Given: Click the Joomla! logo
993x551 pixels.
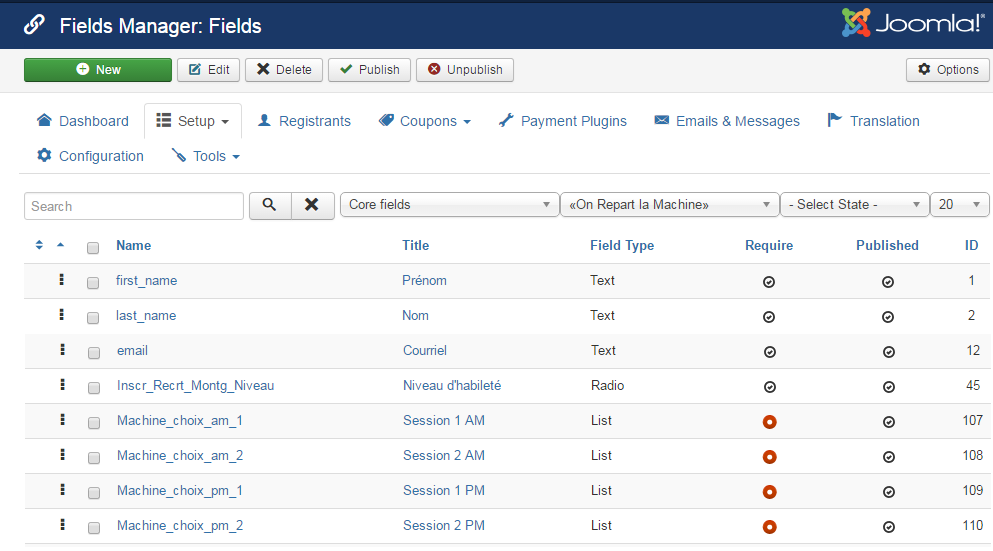Looking at the screenshot, I should point(912,24).
